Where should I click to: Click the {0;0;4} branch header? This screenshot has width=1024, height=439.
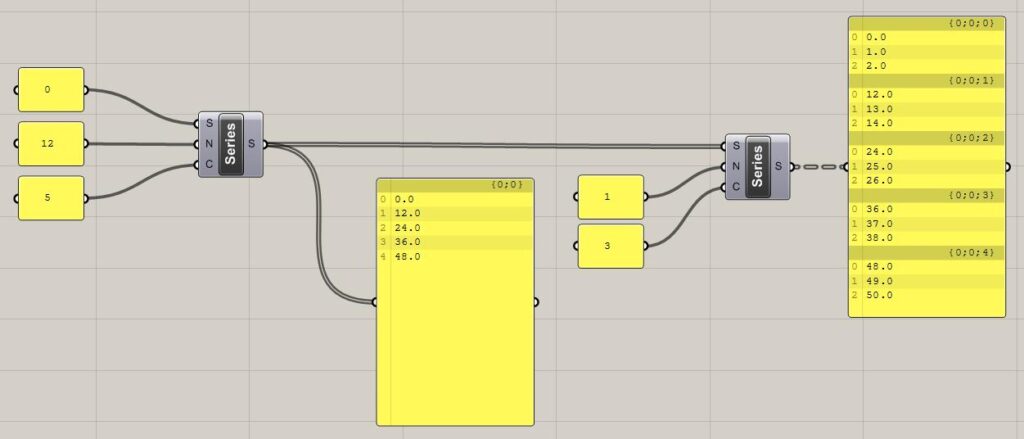click(927, 253)
